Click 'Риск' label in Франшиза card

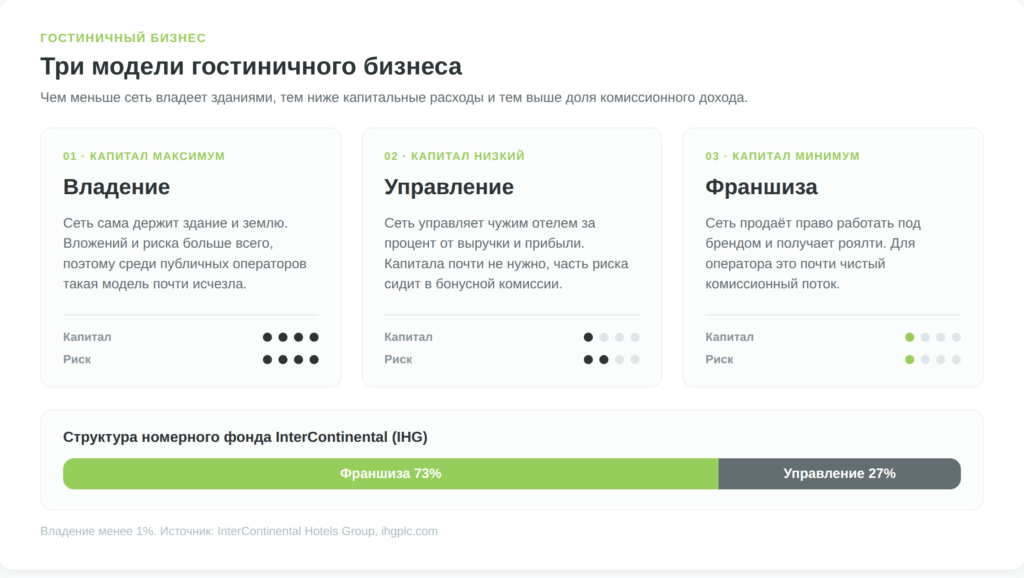coord(719,359)
